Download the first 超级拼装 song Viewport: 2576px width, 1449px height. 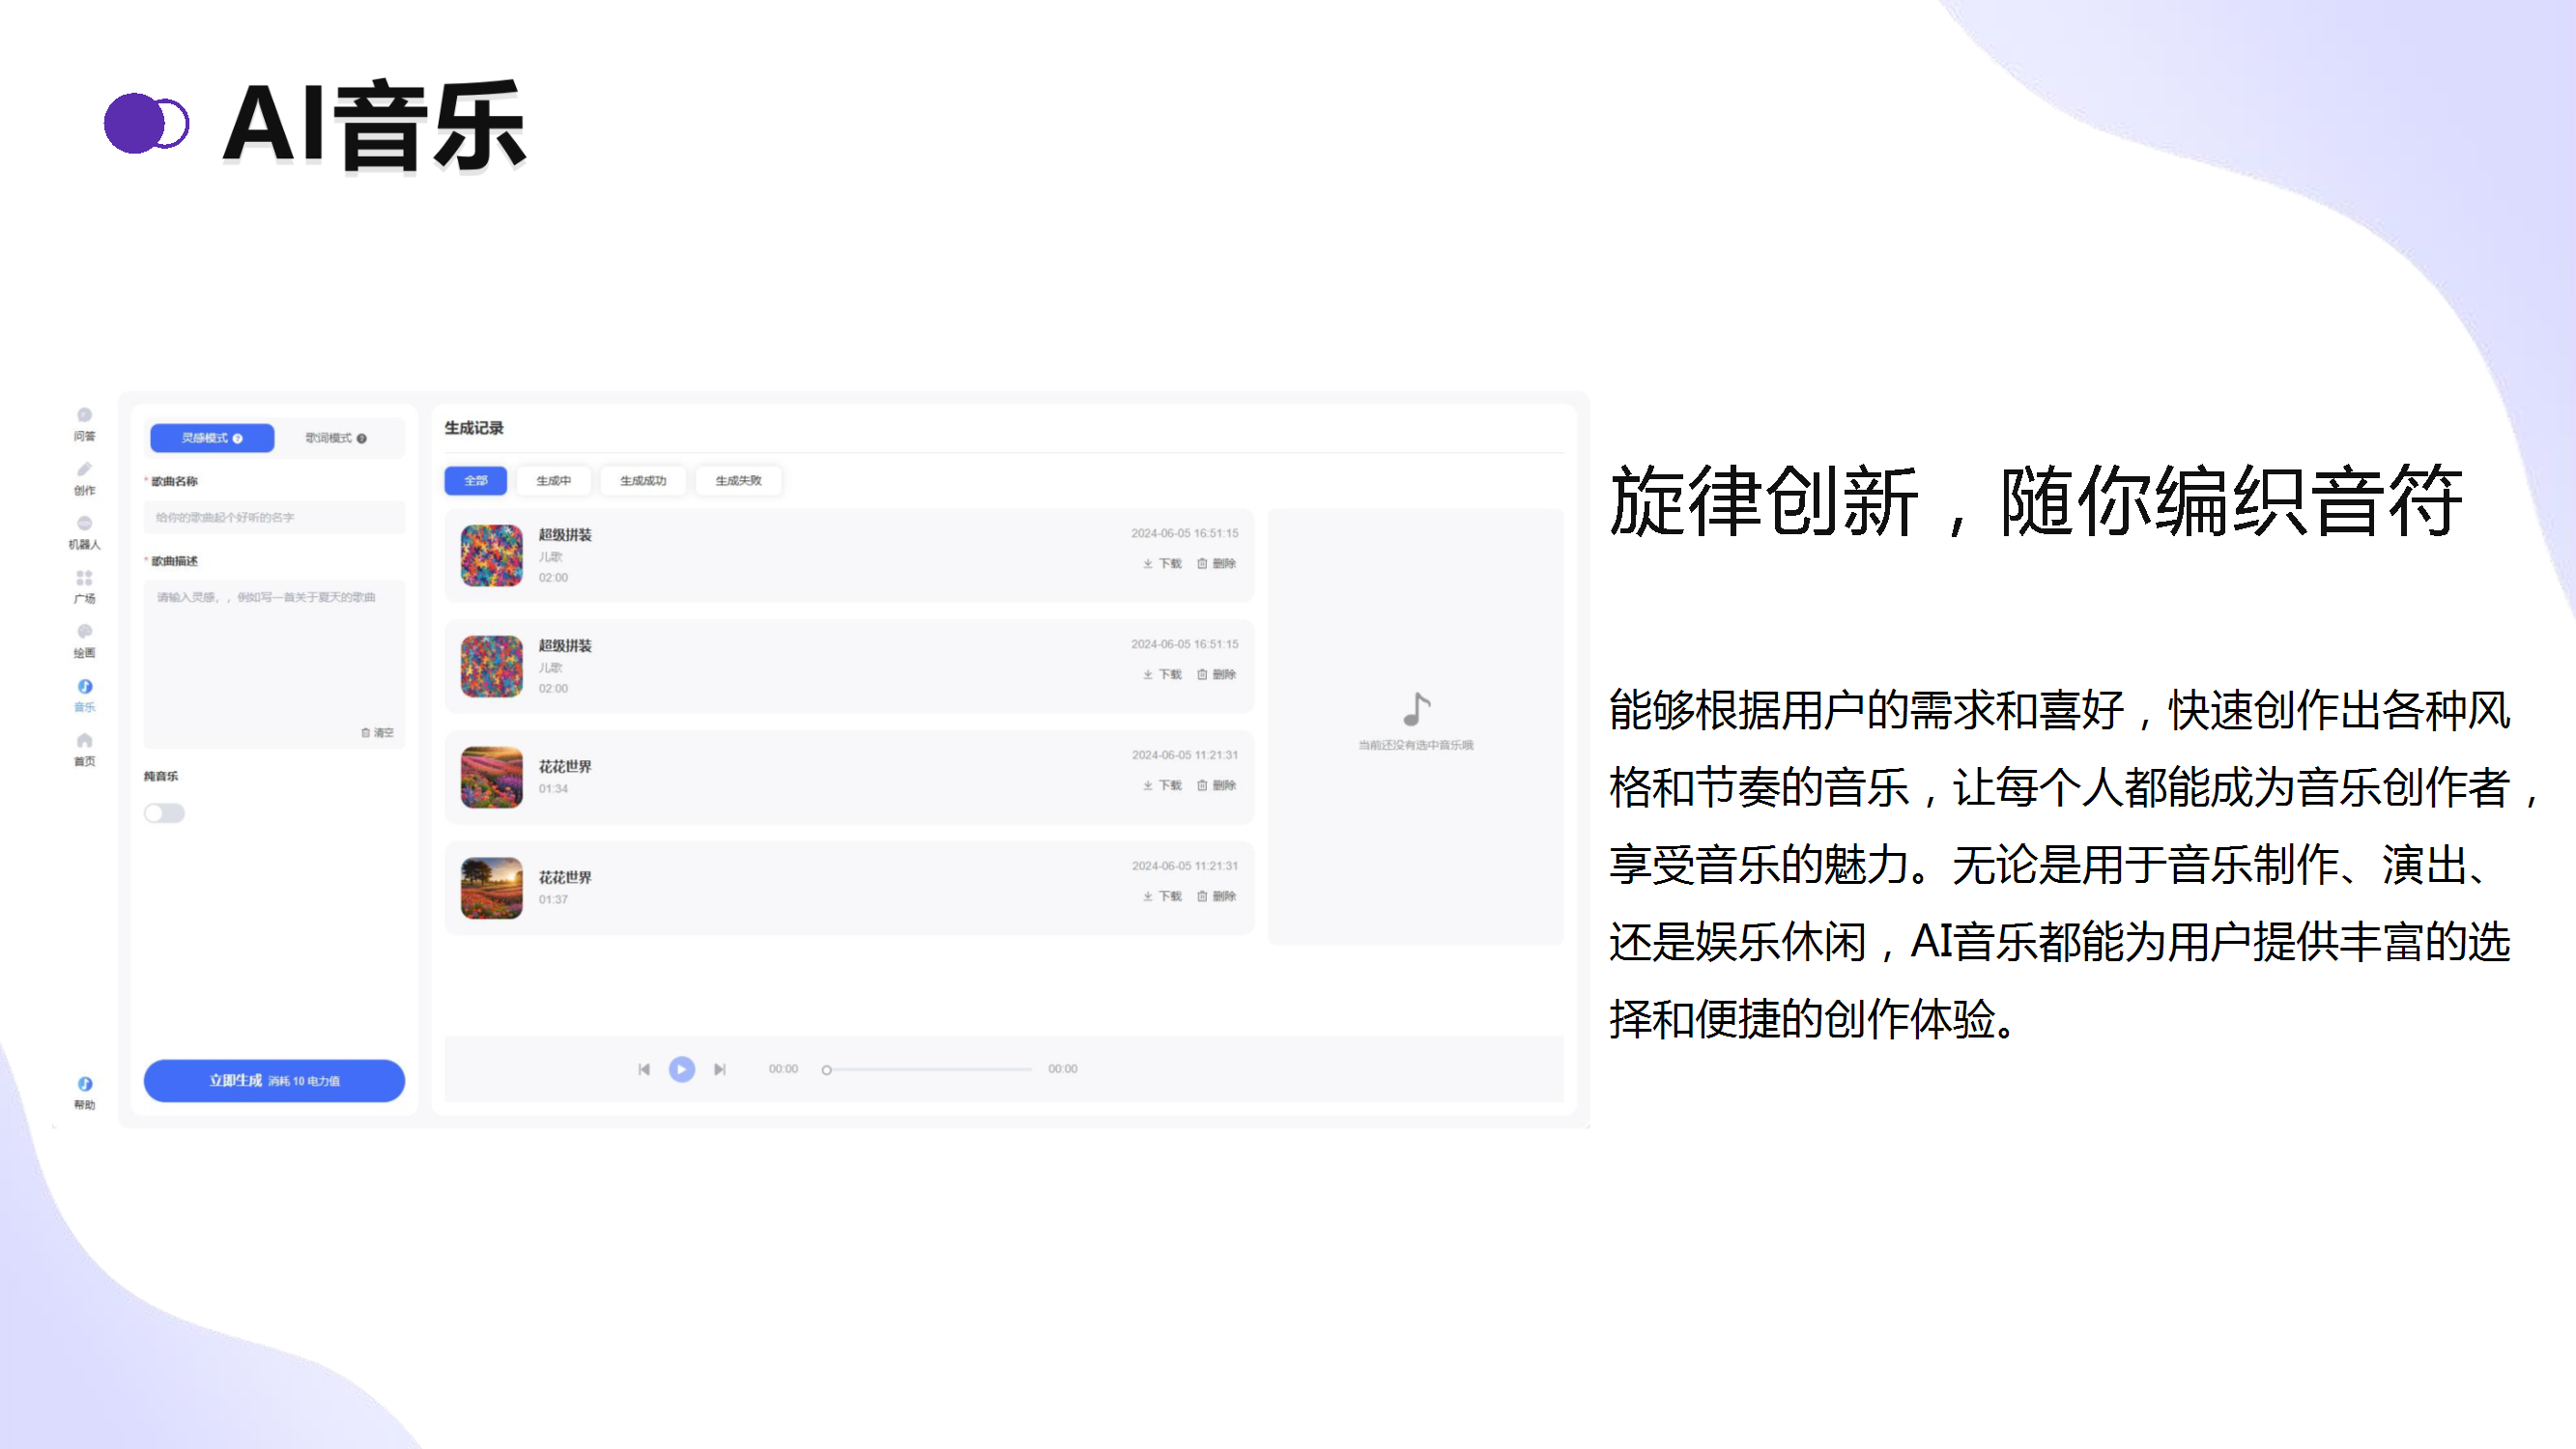coord(1163,564)
